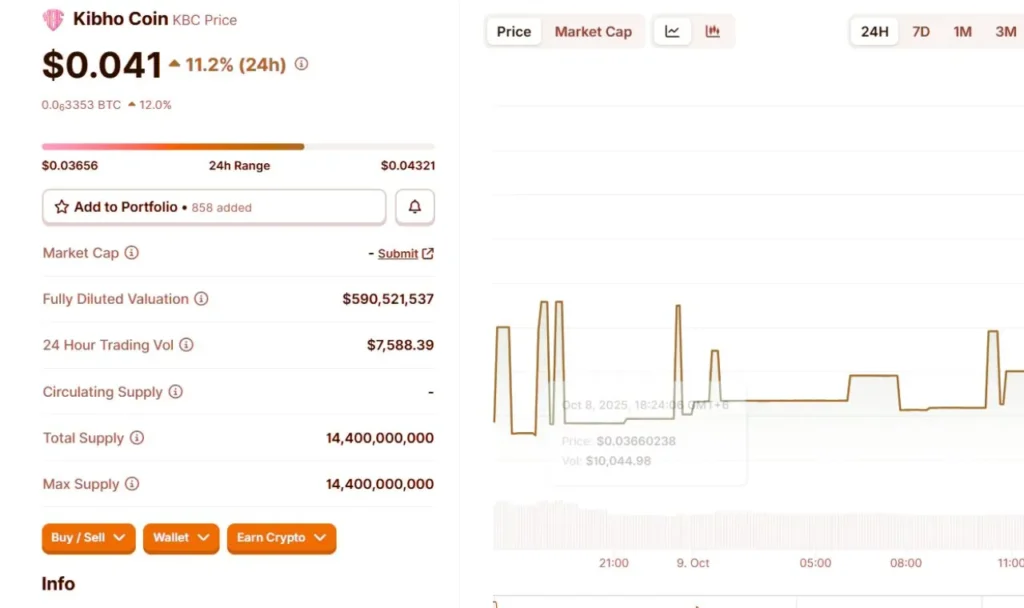Image resolution: width=1024 pixels, height=608 pixels.
Task: Switch to candlestick chart view icon
Action: pos(713,31)
